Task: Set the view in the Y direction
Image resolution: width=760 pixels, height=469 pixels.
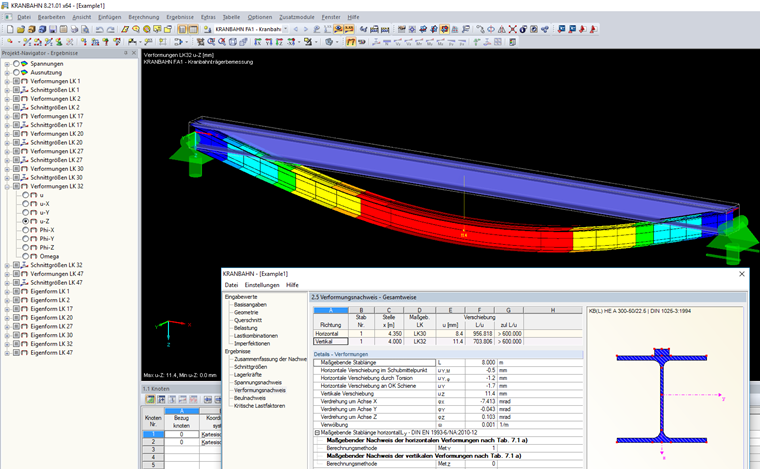Action: [x=269, y=42]
